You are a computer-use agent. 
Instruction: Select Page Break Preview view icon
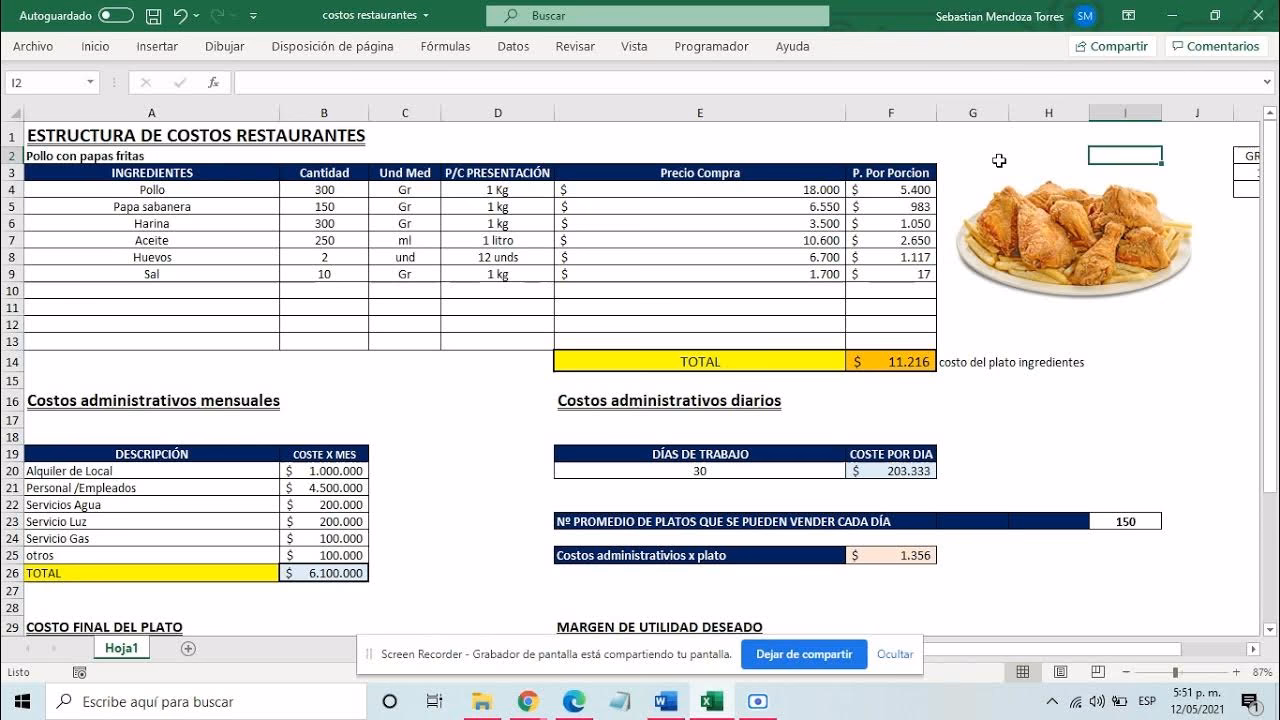pos(1098,672)
